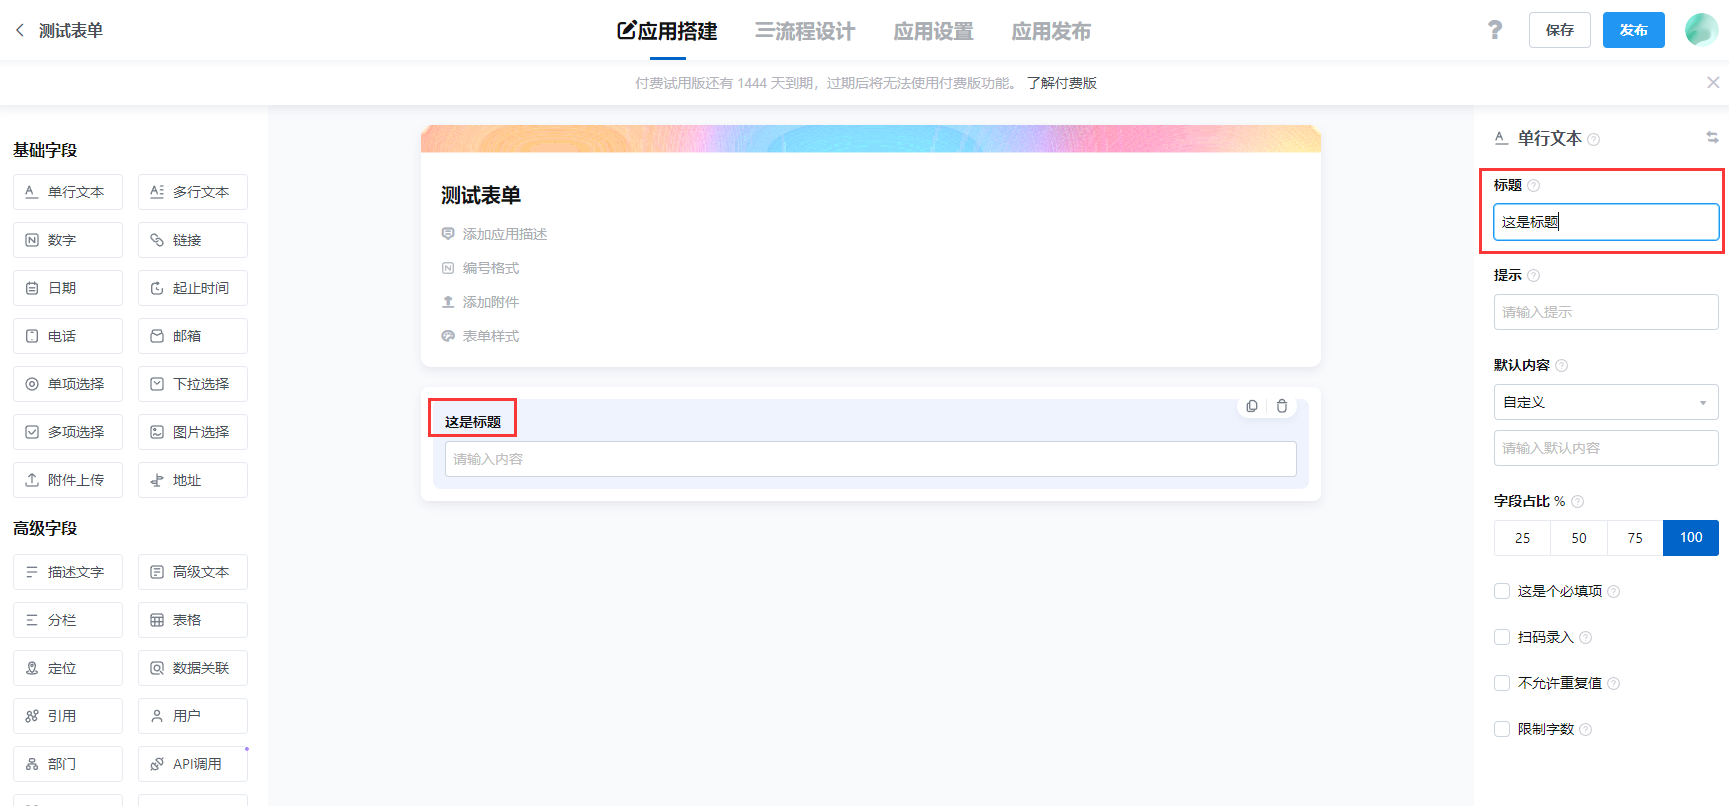This screenshot has width=1729, height=806.
Task: Open 表单样式 option
Action: tap(480, 336)
